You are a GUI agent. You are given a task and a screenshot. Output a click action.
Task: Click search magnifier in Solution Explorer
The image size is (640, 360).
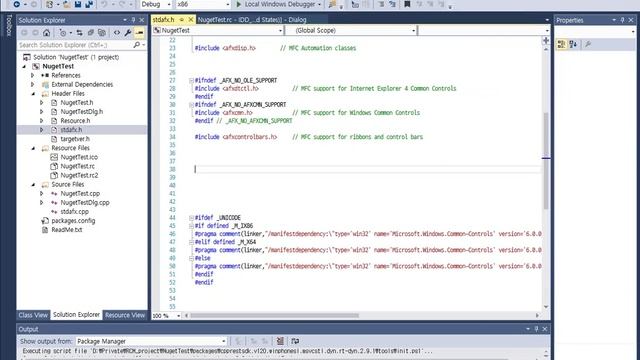tap(137, 45)
